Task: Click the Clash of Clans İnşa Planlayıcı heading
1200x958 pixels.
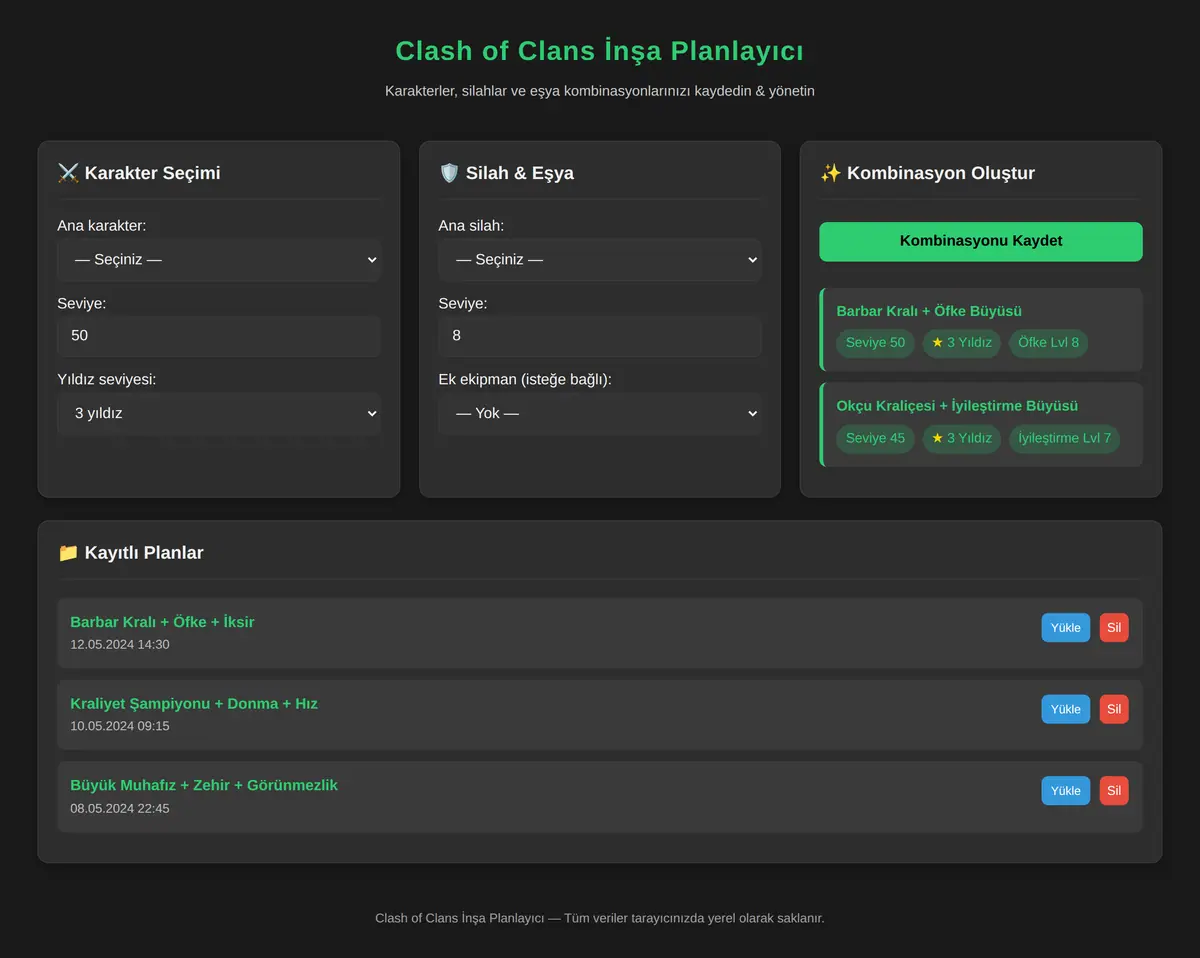Action: (600, 50)
